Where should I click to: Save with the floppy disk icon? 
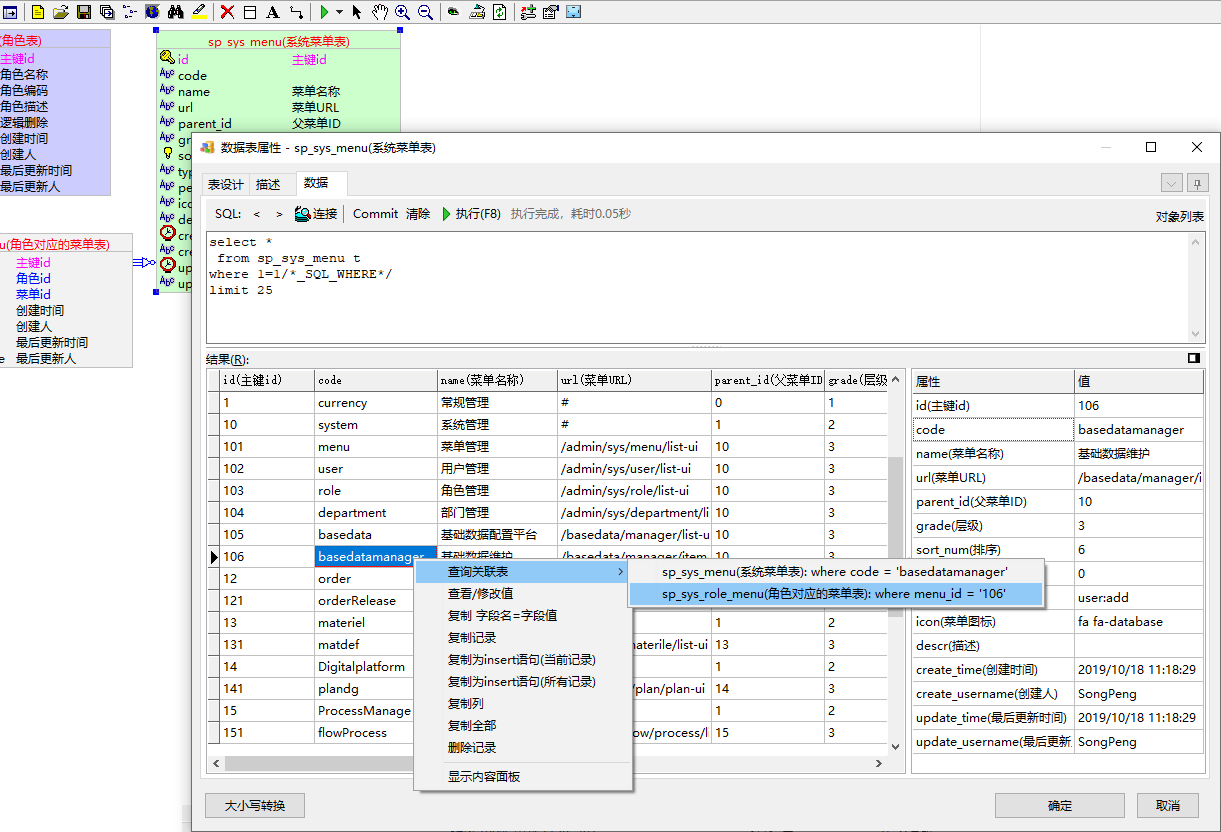pos(84,12)
